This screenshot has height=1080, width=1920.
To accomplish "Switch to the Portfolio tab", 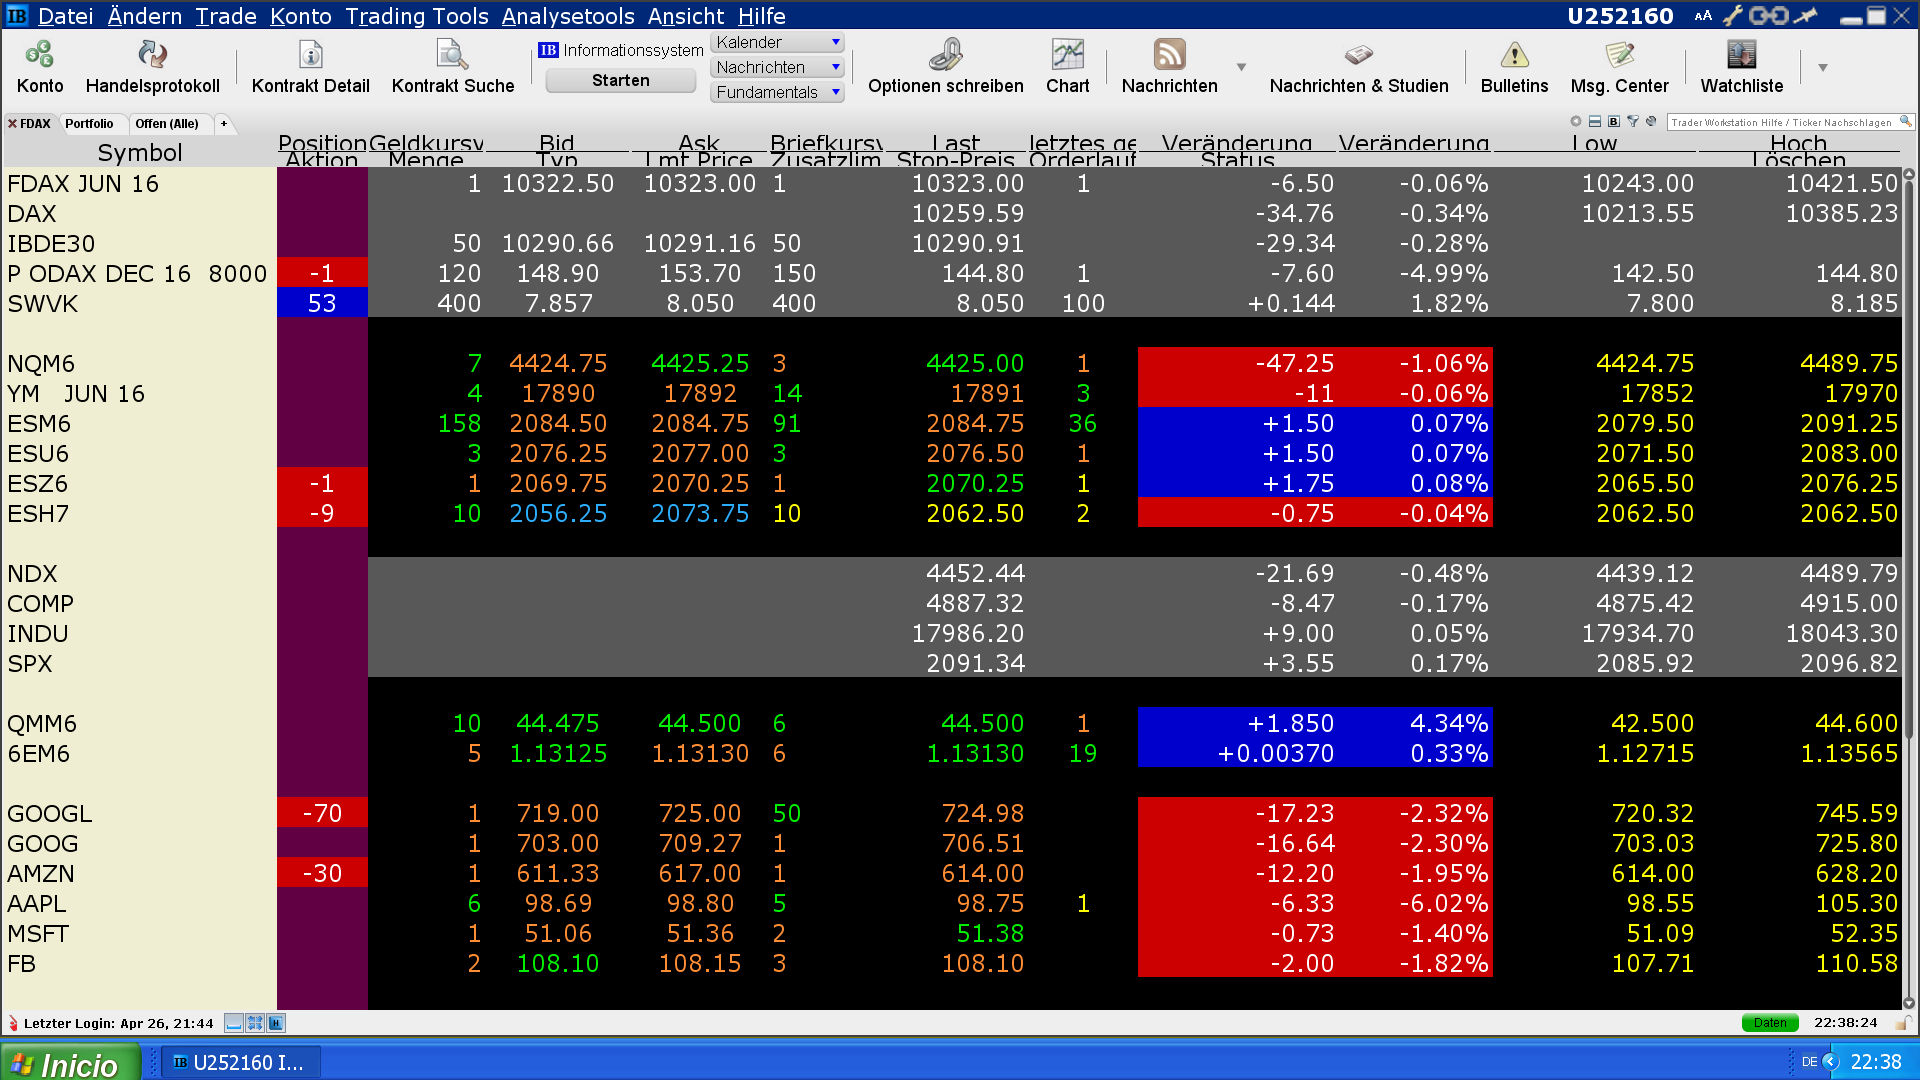I will [89, 124].
